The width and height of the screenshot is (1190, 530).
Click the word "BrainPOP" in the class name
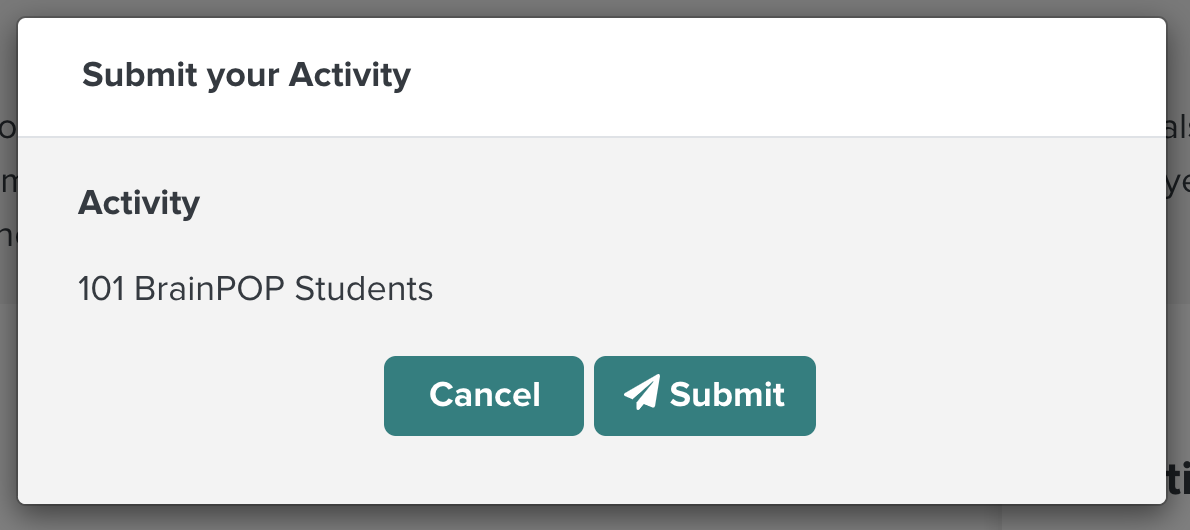[x=209, y=289]
